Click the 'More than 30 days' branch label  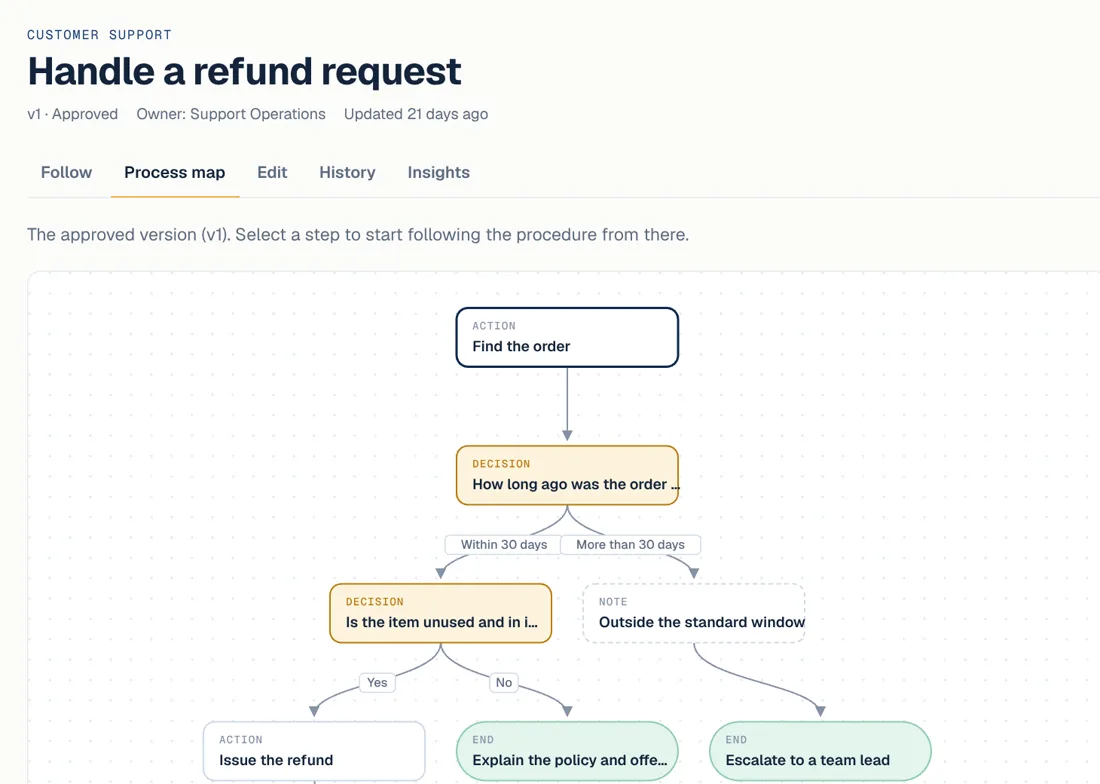[630, 545]
